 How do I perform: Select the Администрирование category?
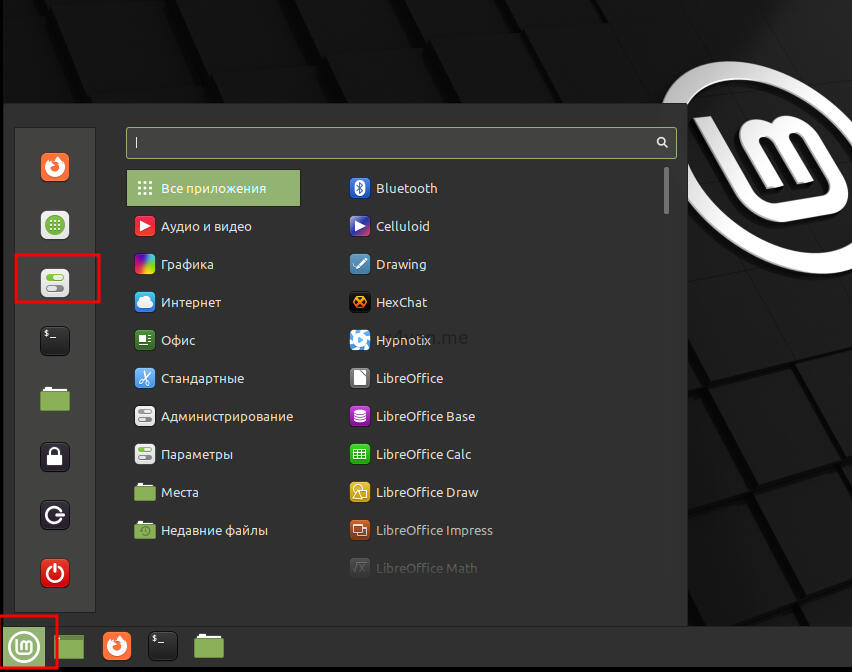[x=226, y=417]
